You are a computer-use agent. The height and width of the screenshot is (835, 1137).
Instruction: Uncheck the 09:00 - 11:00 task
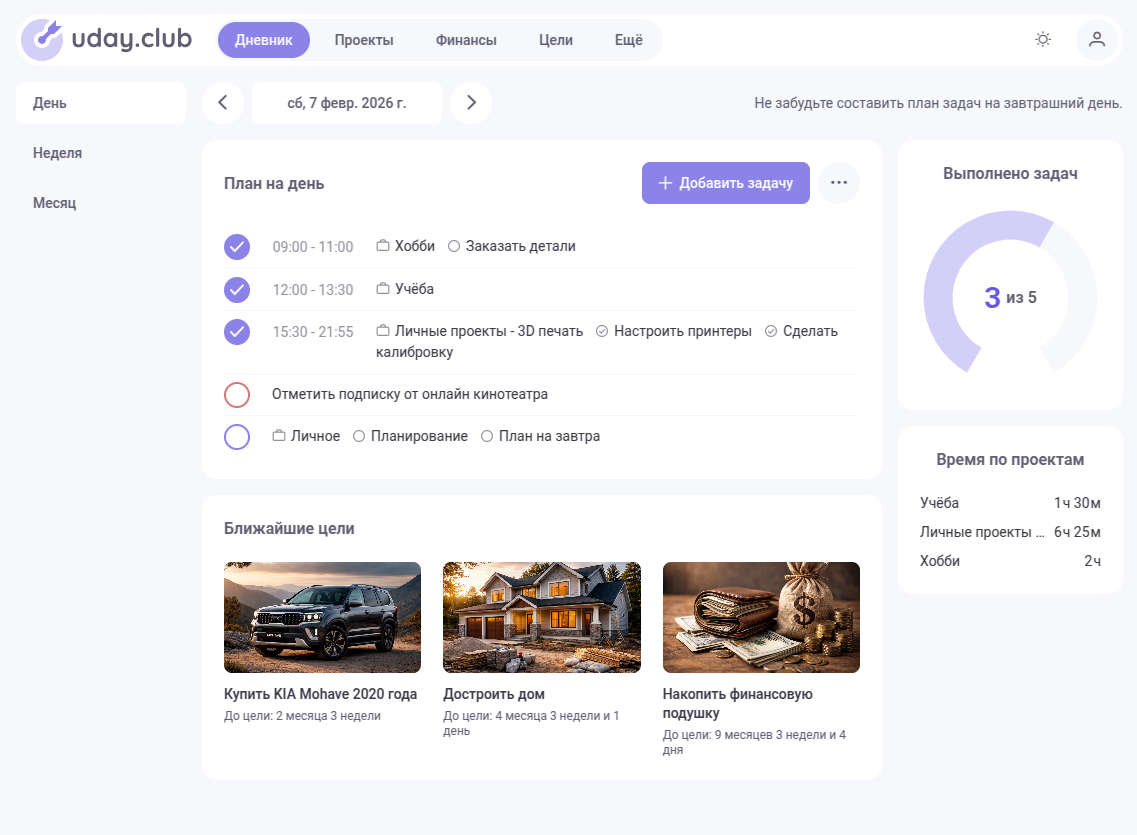click(237, 247)
